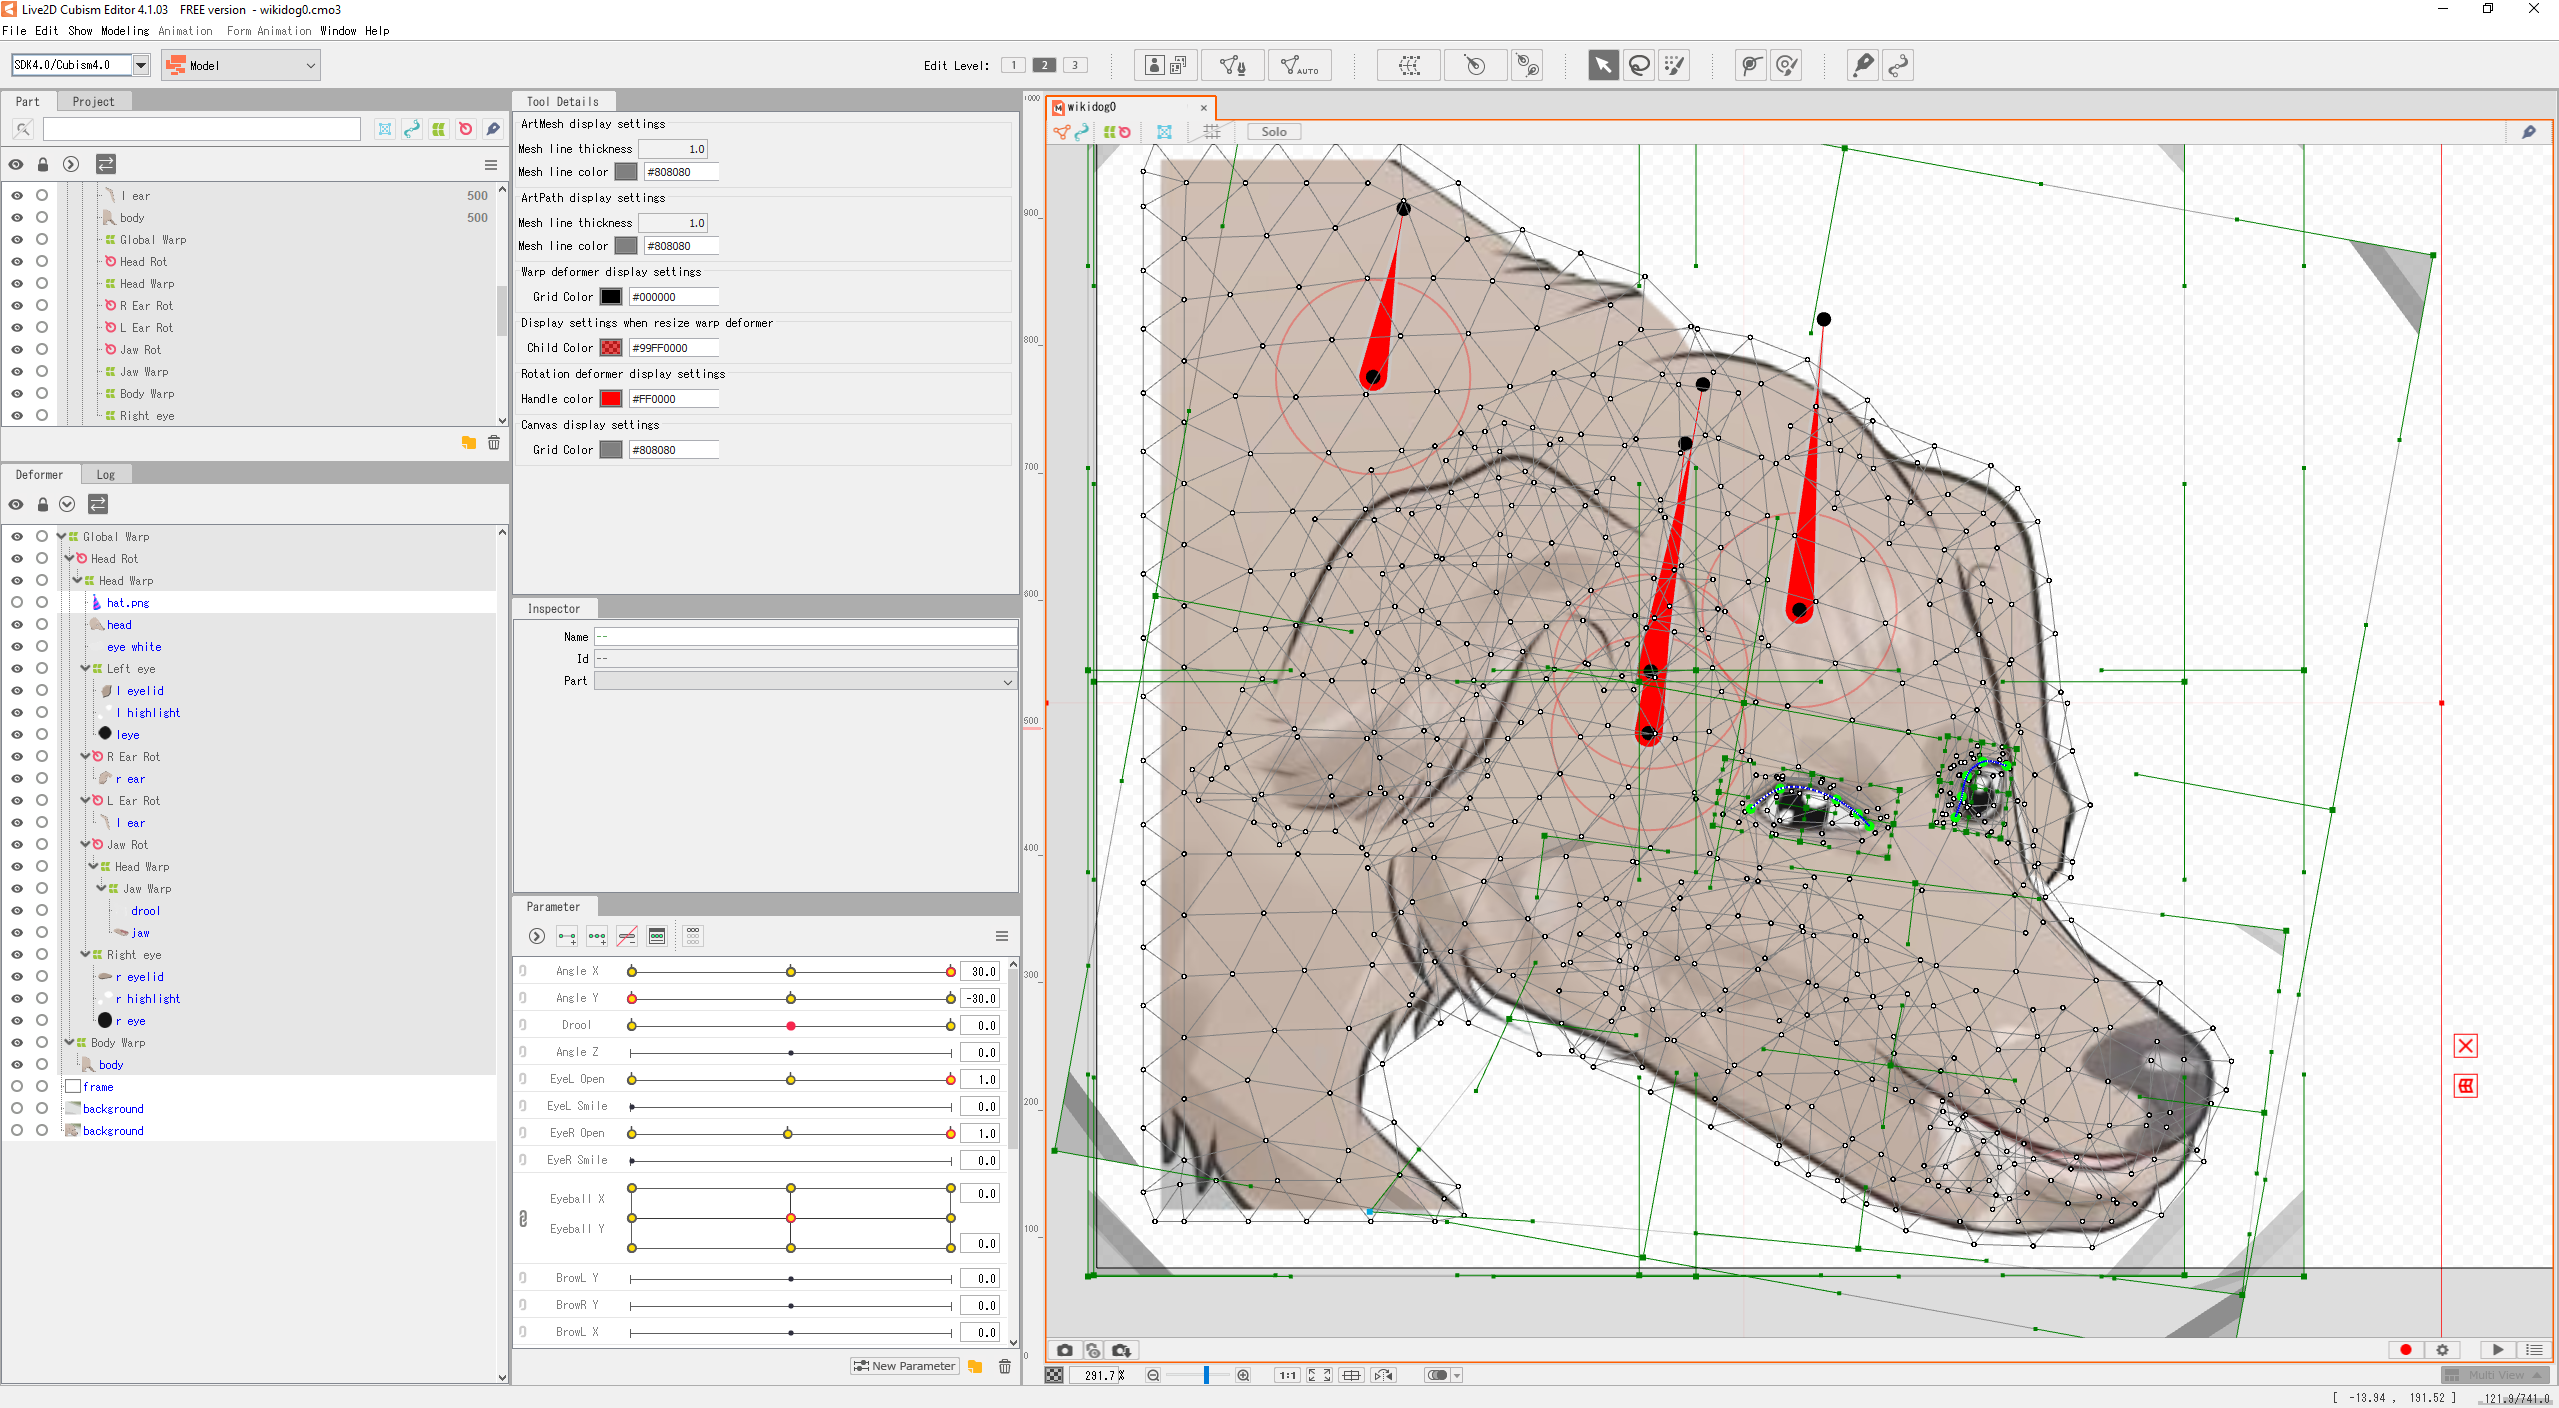Toggle frame layer visibility

tap(17, 1087)
